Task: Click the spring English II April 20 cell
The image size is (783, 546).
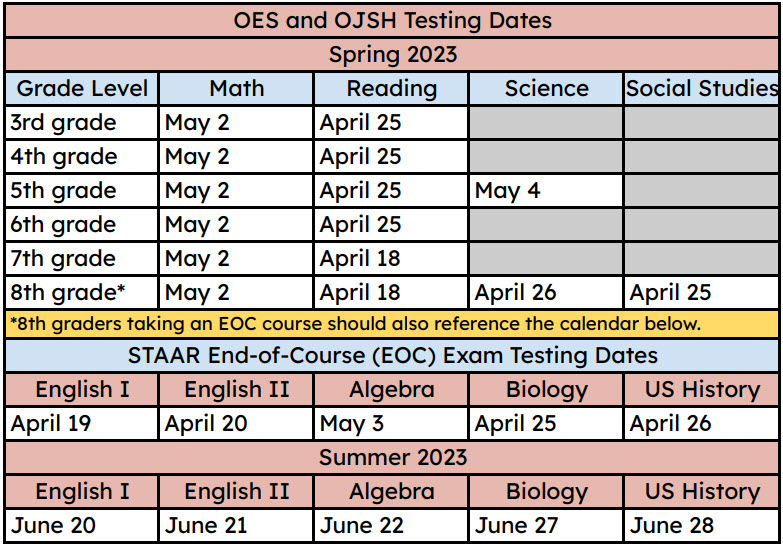Action: click(236, 424)
